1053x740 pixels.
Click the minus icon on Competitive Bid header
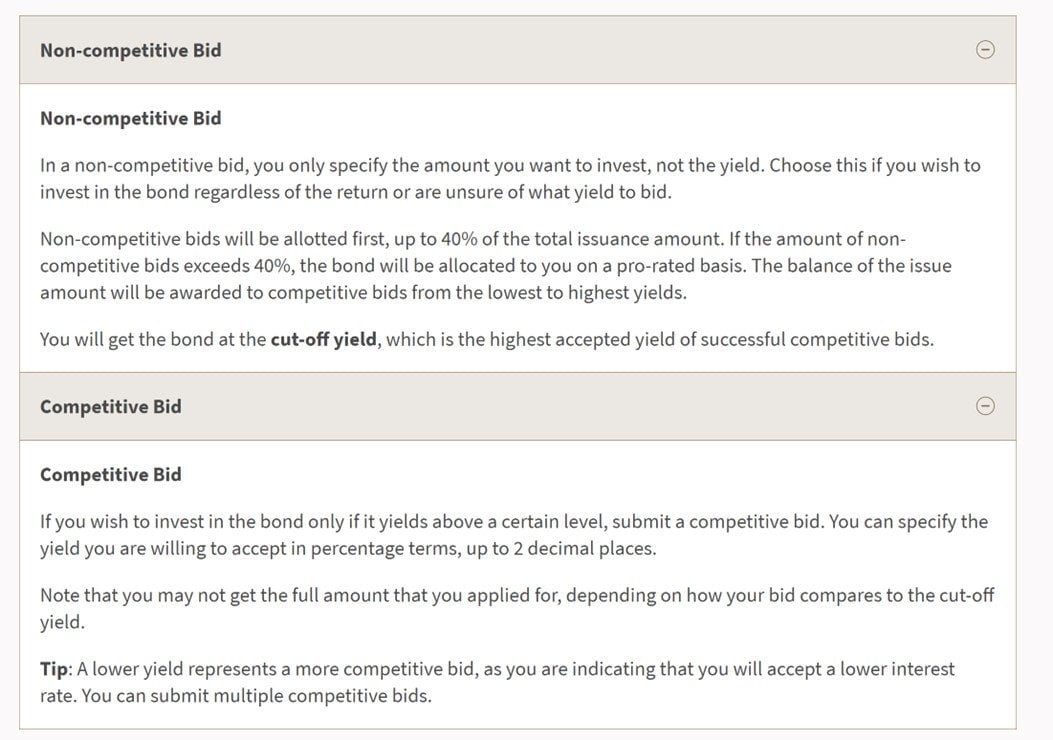click(985, 406)
